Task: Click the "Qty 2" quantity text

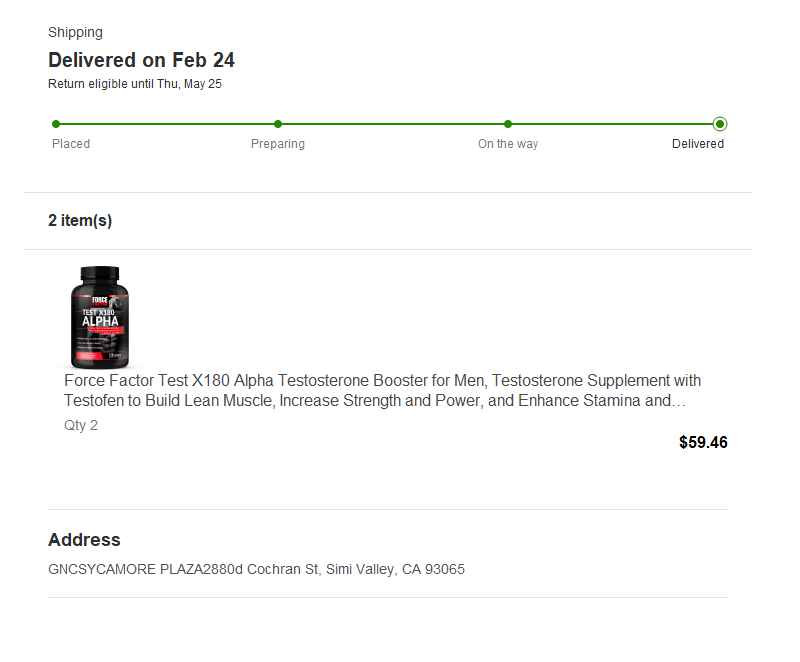Action: 81,425
